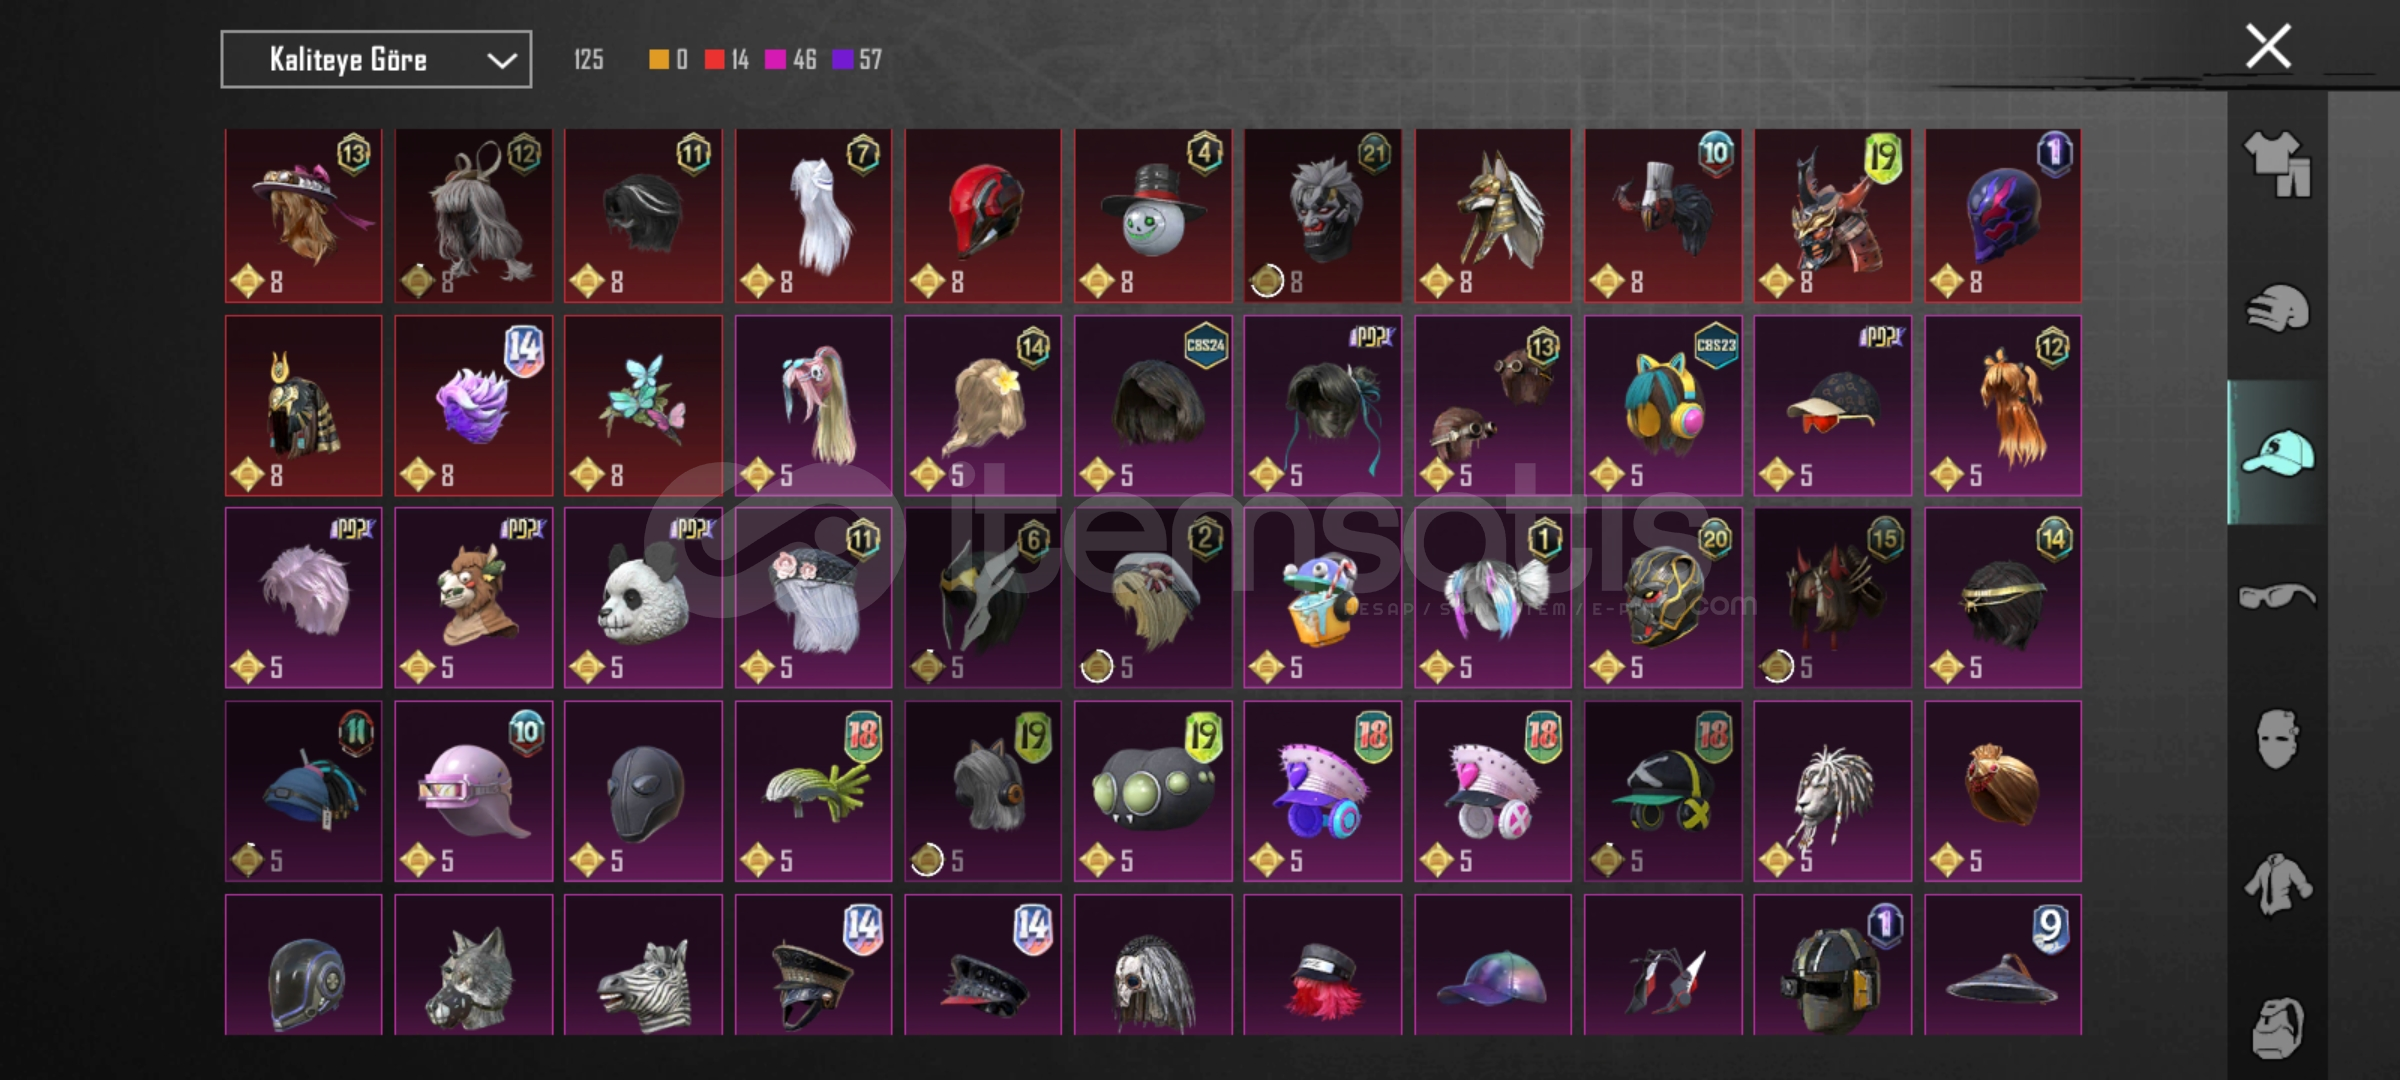Select the face mask category icon
Viewport: 2400px width, 1080px height.
click(x=2277, y=740)
